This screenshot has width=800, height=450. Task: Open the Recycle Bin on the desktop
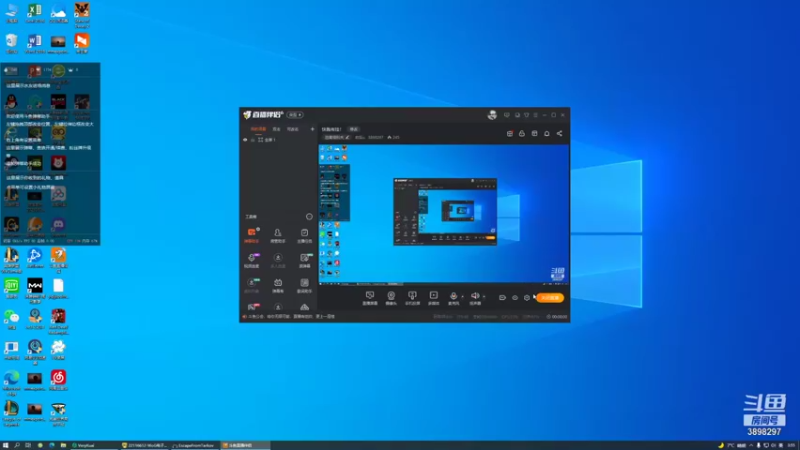tap(11, 44)
